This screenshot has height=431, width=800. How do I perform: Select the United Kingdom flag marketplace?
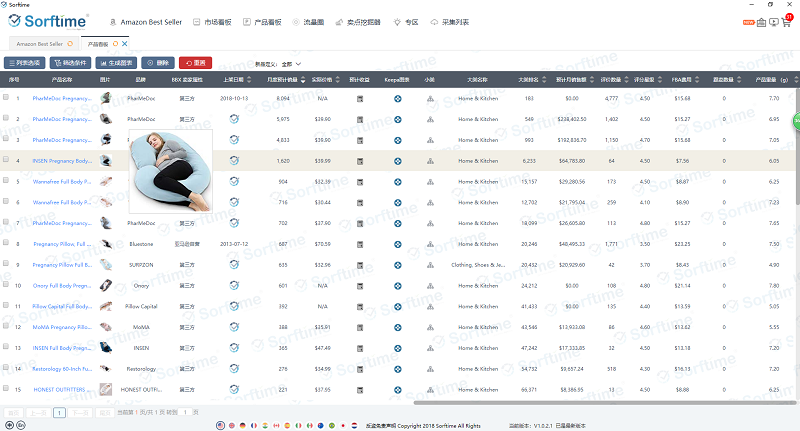pyautogui.click(x=232, y=425)
